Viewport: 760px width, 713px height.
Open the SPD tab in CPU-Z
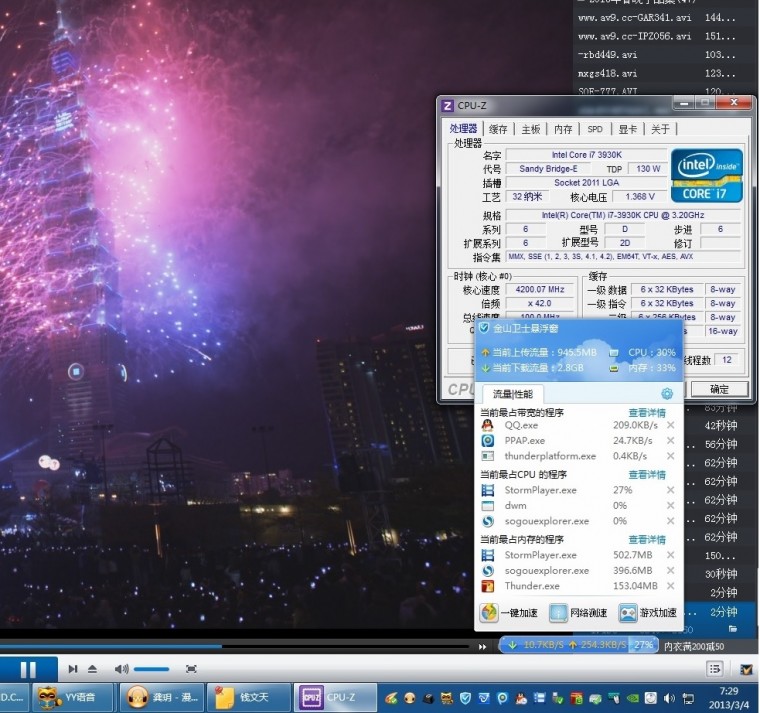click(595, 129)
